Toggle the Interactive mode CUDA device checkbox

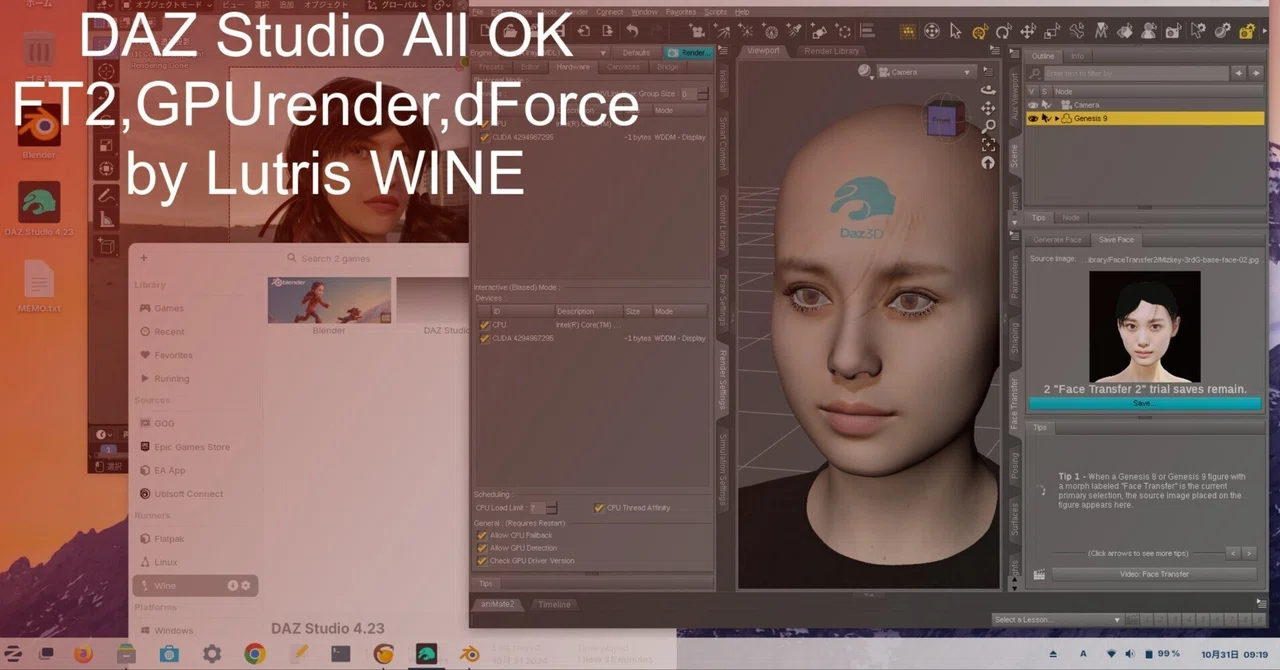tap(485, 338)
